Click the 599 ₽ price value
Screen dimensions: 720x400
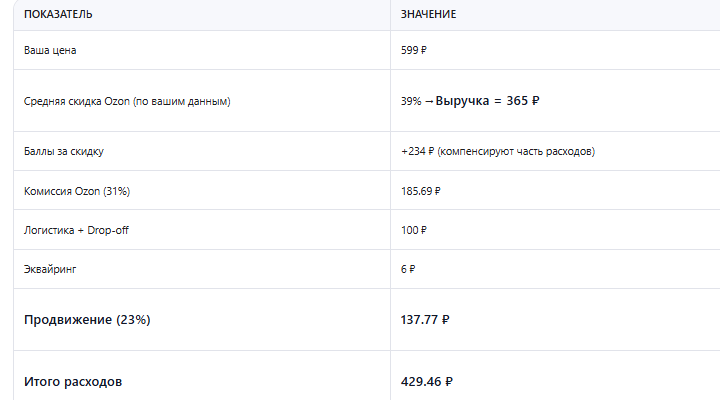point(414,50)
